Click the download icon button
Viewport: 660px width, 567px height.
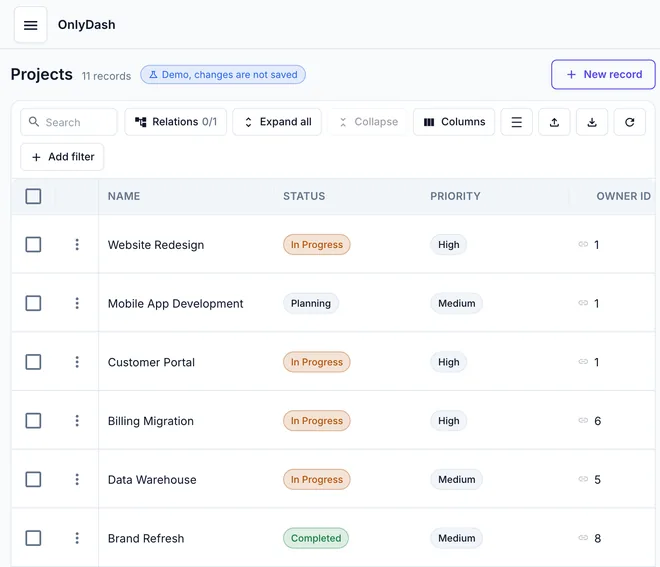coord(592,122)
